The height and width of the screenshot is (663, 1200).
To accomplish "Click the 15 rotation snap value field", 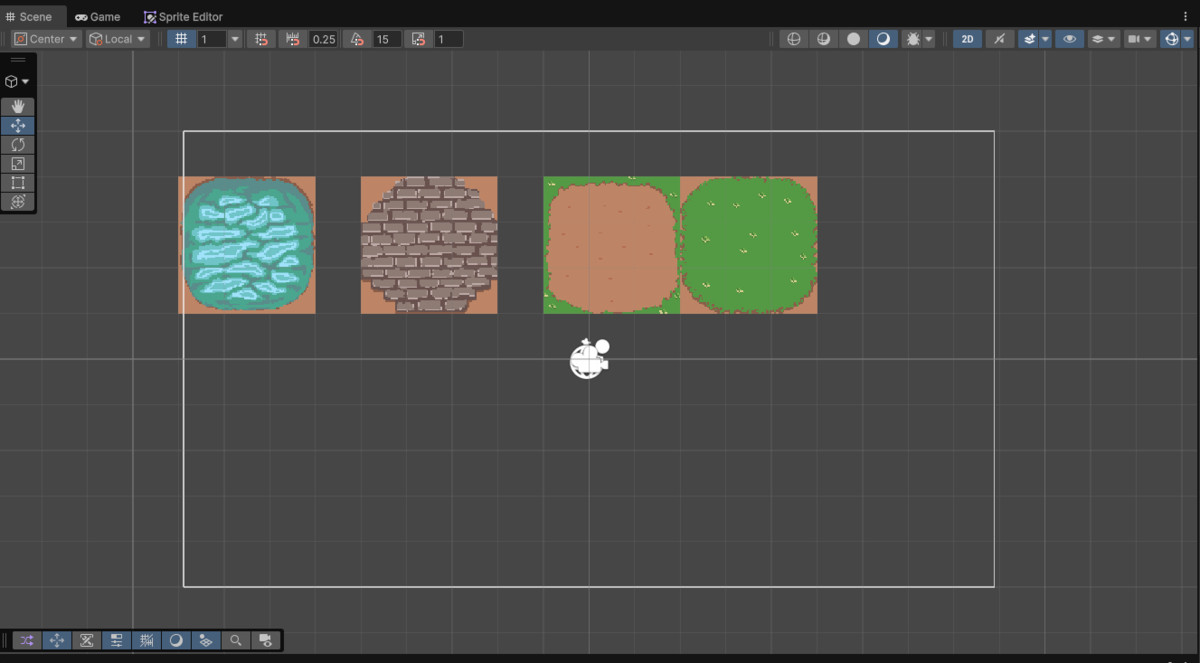I will [x=387, y=39].
